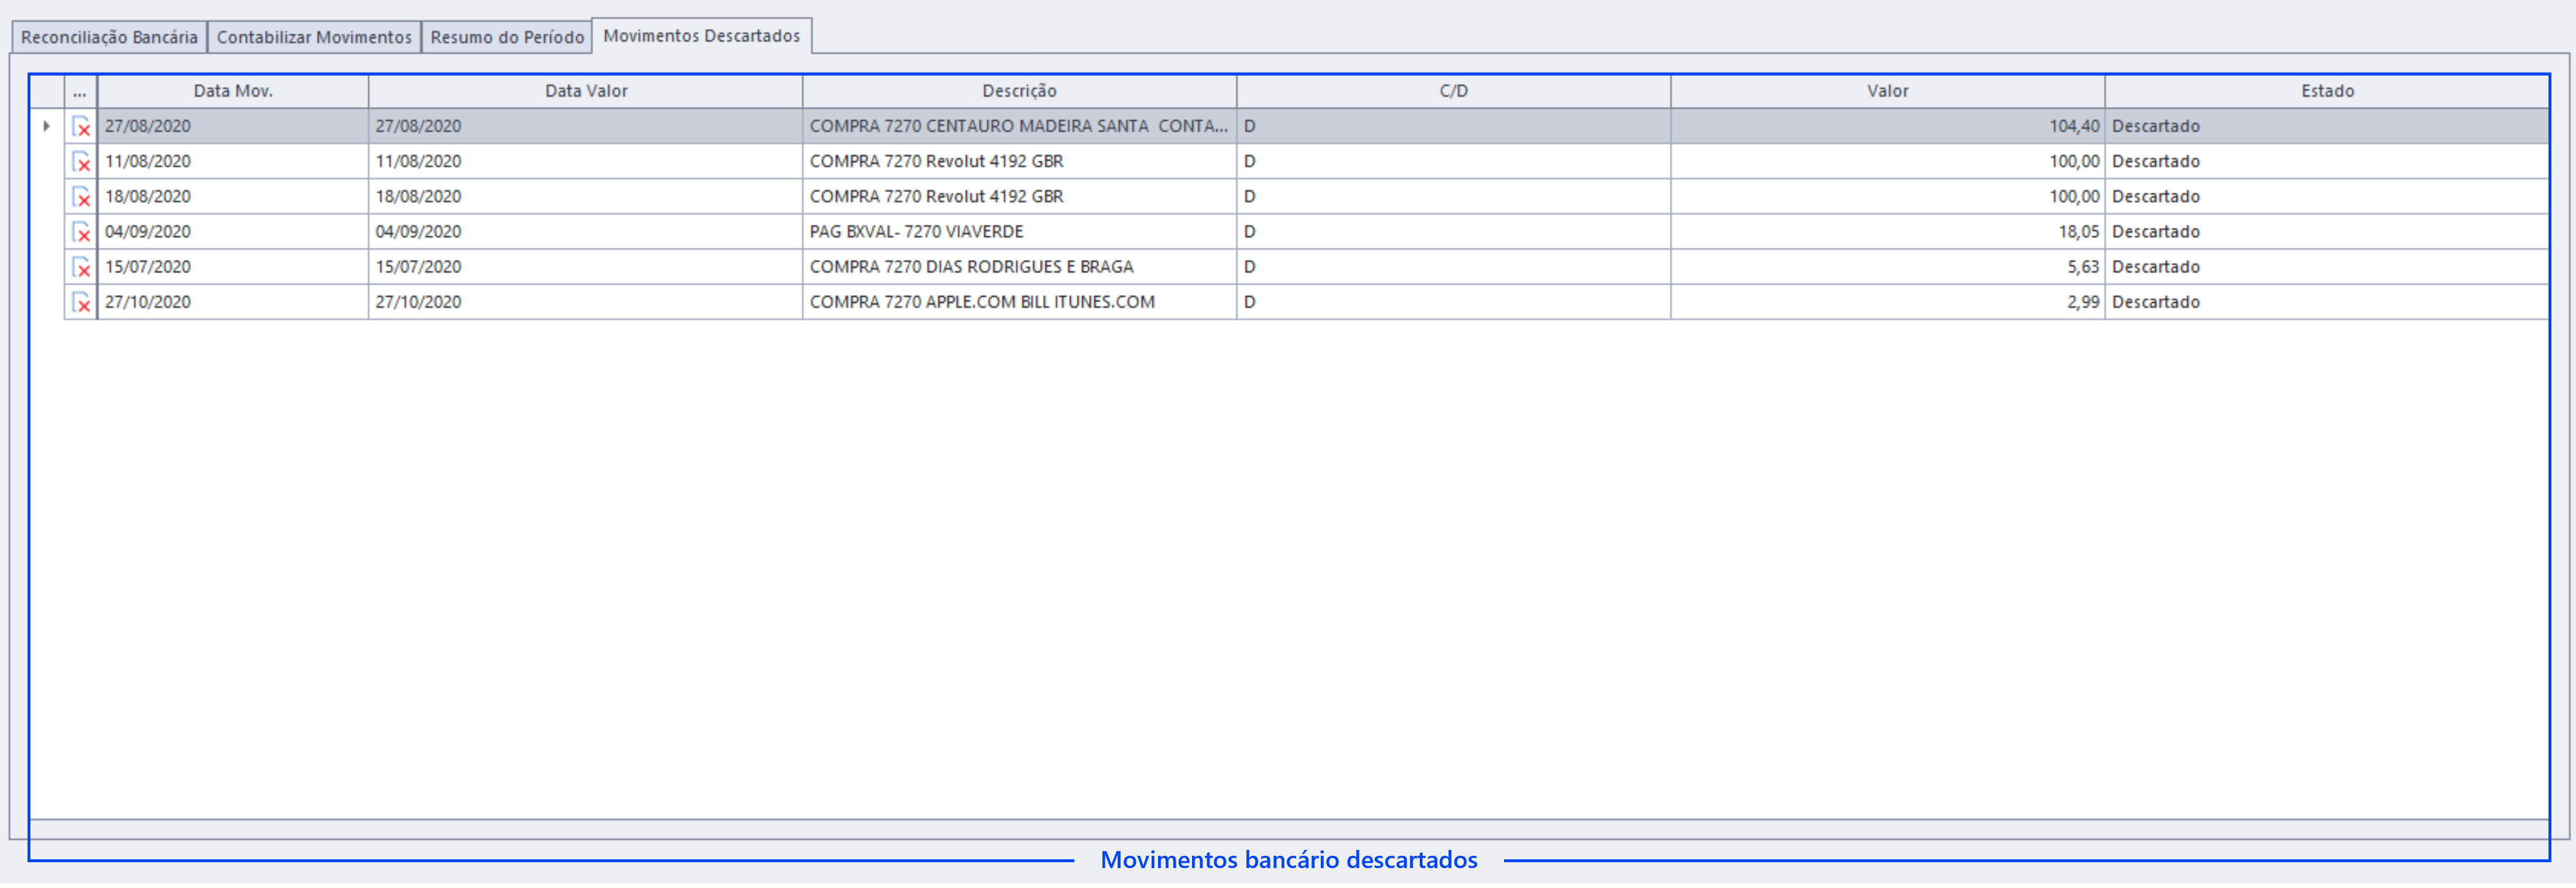Screen dimensions: 2576x888
Task: Sort by the Data Valor column header
Action: [586, 91]
